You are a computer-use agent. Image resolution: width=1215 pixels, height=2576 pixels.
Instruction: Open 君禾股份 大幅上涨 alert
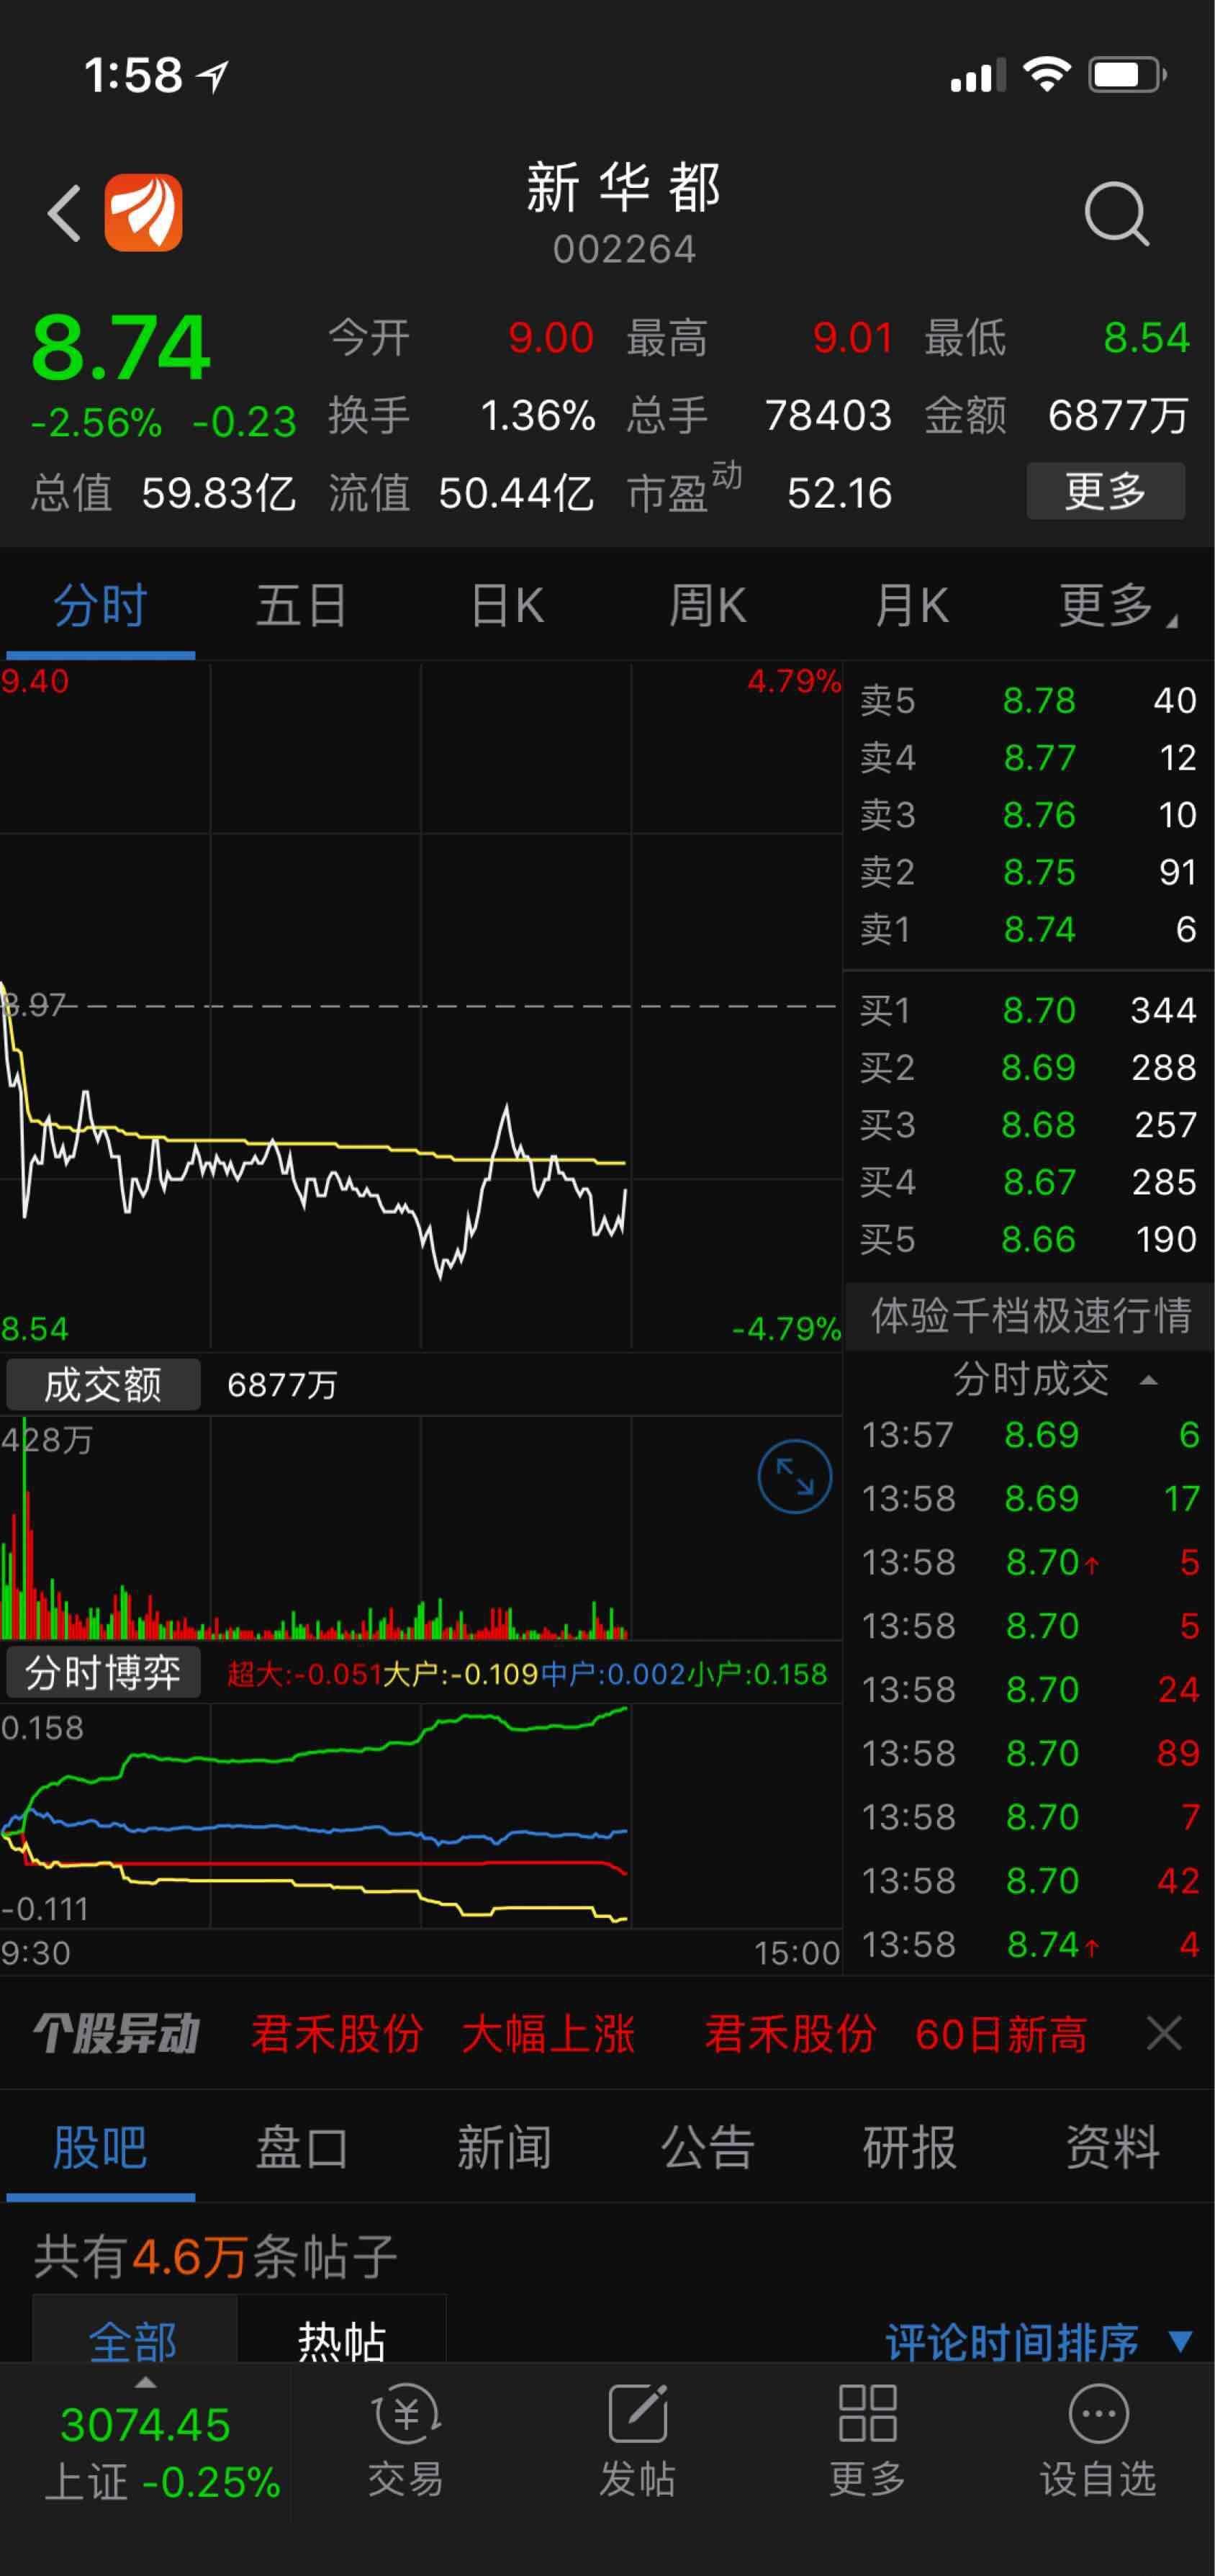pos(443,2034)
